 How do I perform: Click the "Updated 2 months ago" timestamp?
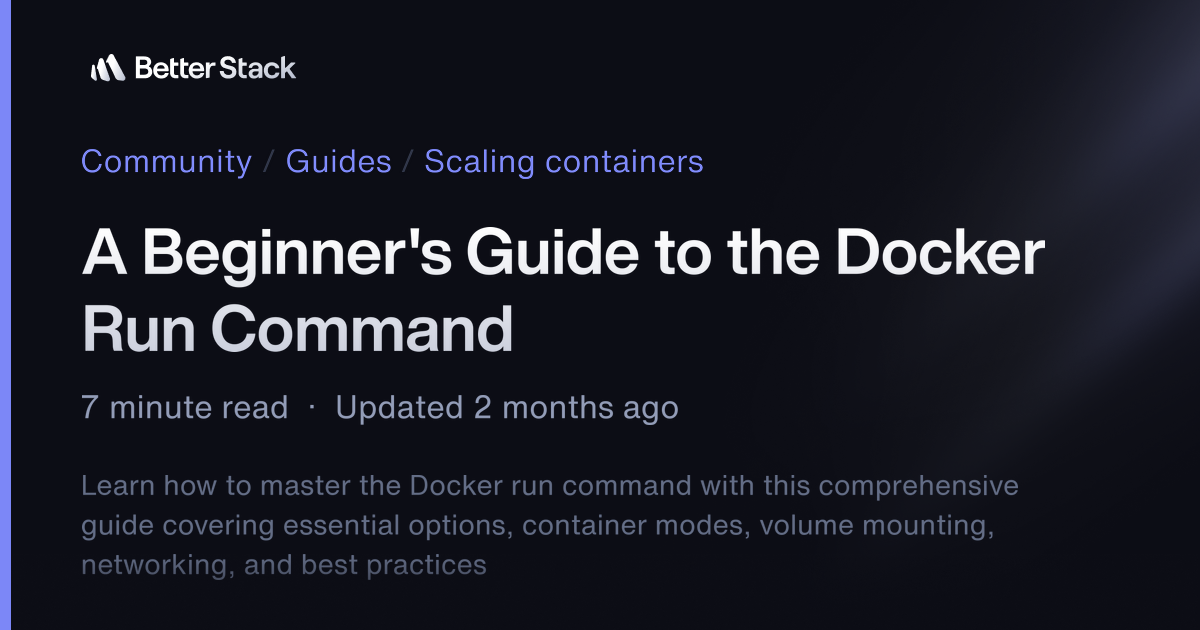(x=507, y=408)
